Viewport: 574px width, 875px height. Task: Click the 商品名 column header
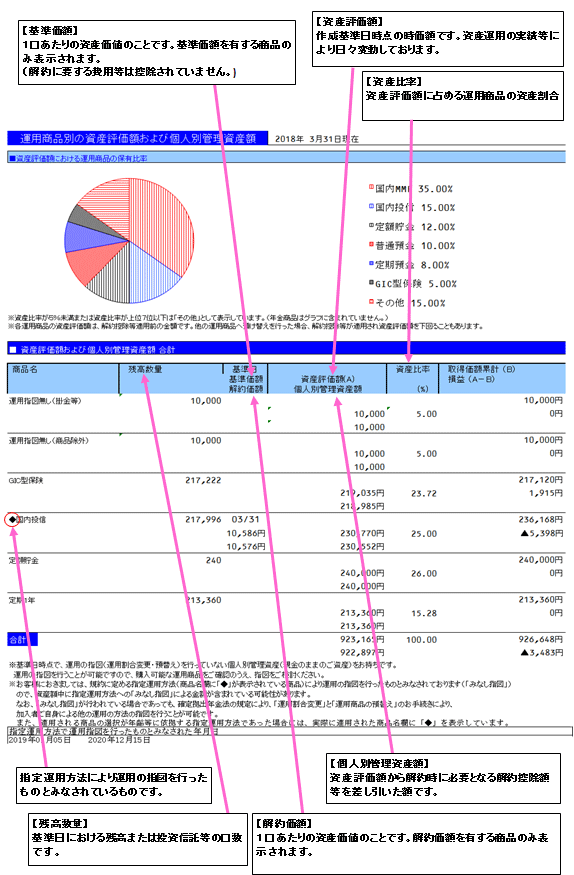click(25, 369)
